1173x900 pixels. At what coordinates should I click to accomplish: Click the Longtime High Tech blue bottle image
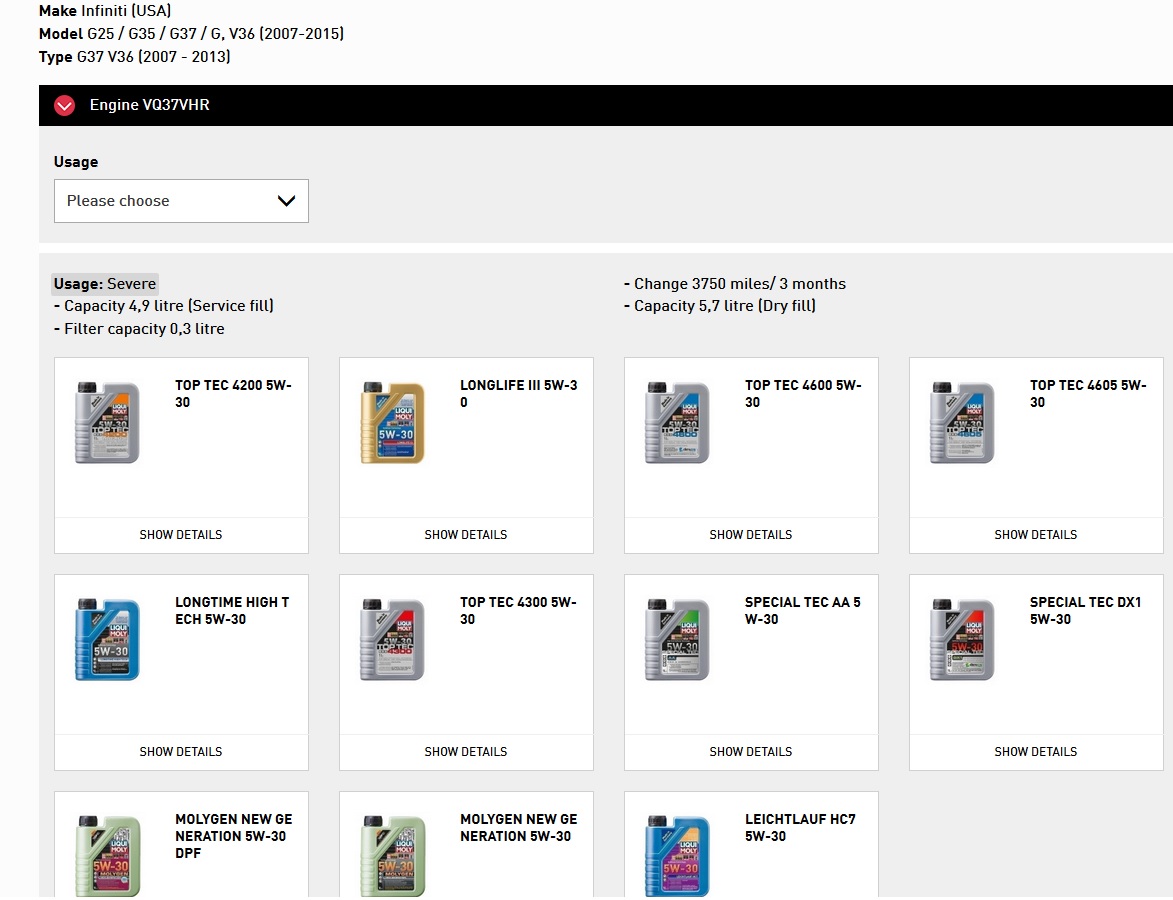[x=108, y=639]
